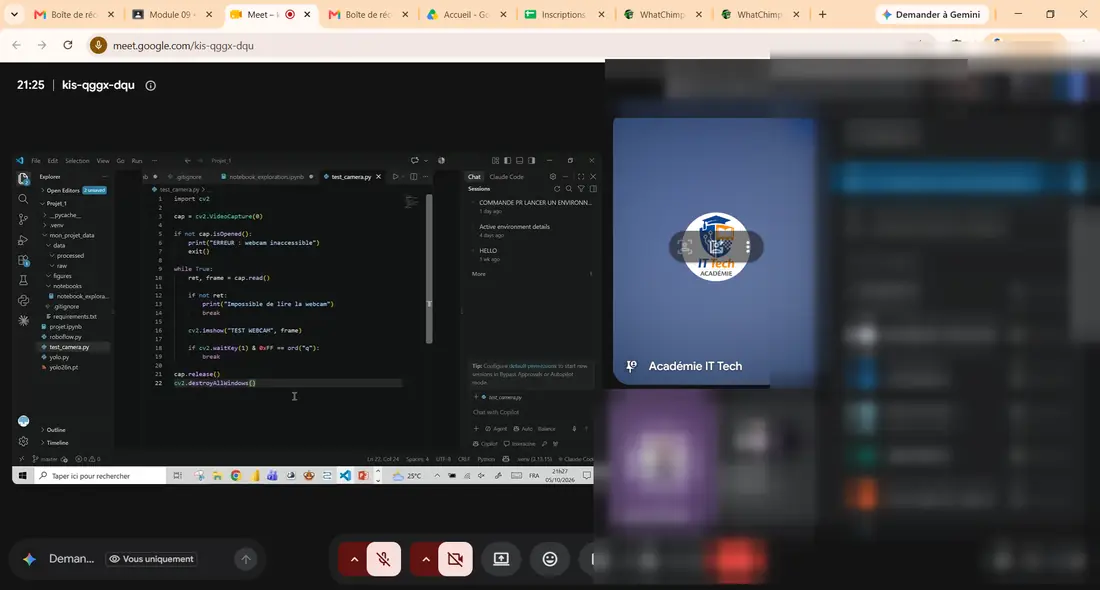This screenshot has height=590, width=1100.
Task: Open the HELLO chat session
Action: pos(488,250)
